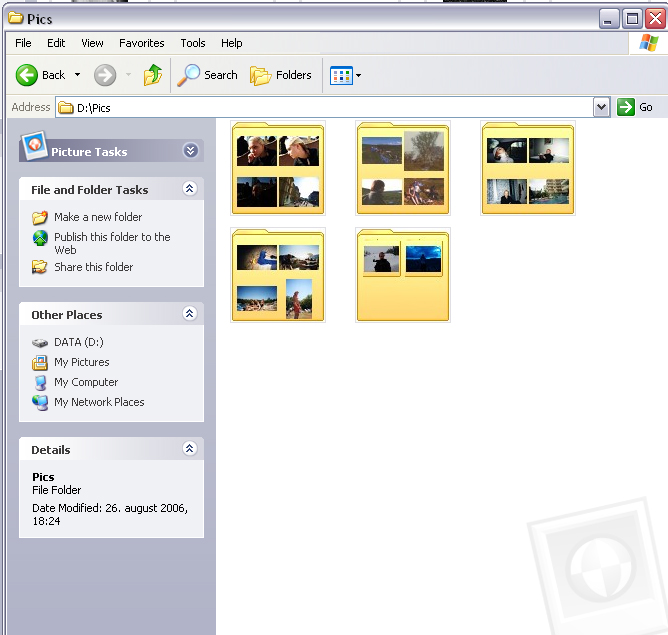Click the Windows flag logo
668x635 pixels.
(x=648, y=43)
